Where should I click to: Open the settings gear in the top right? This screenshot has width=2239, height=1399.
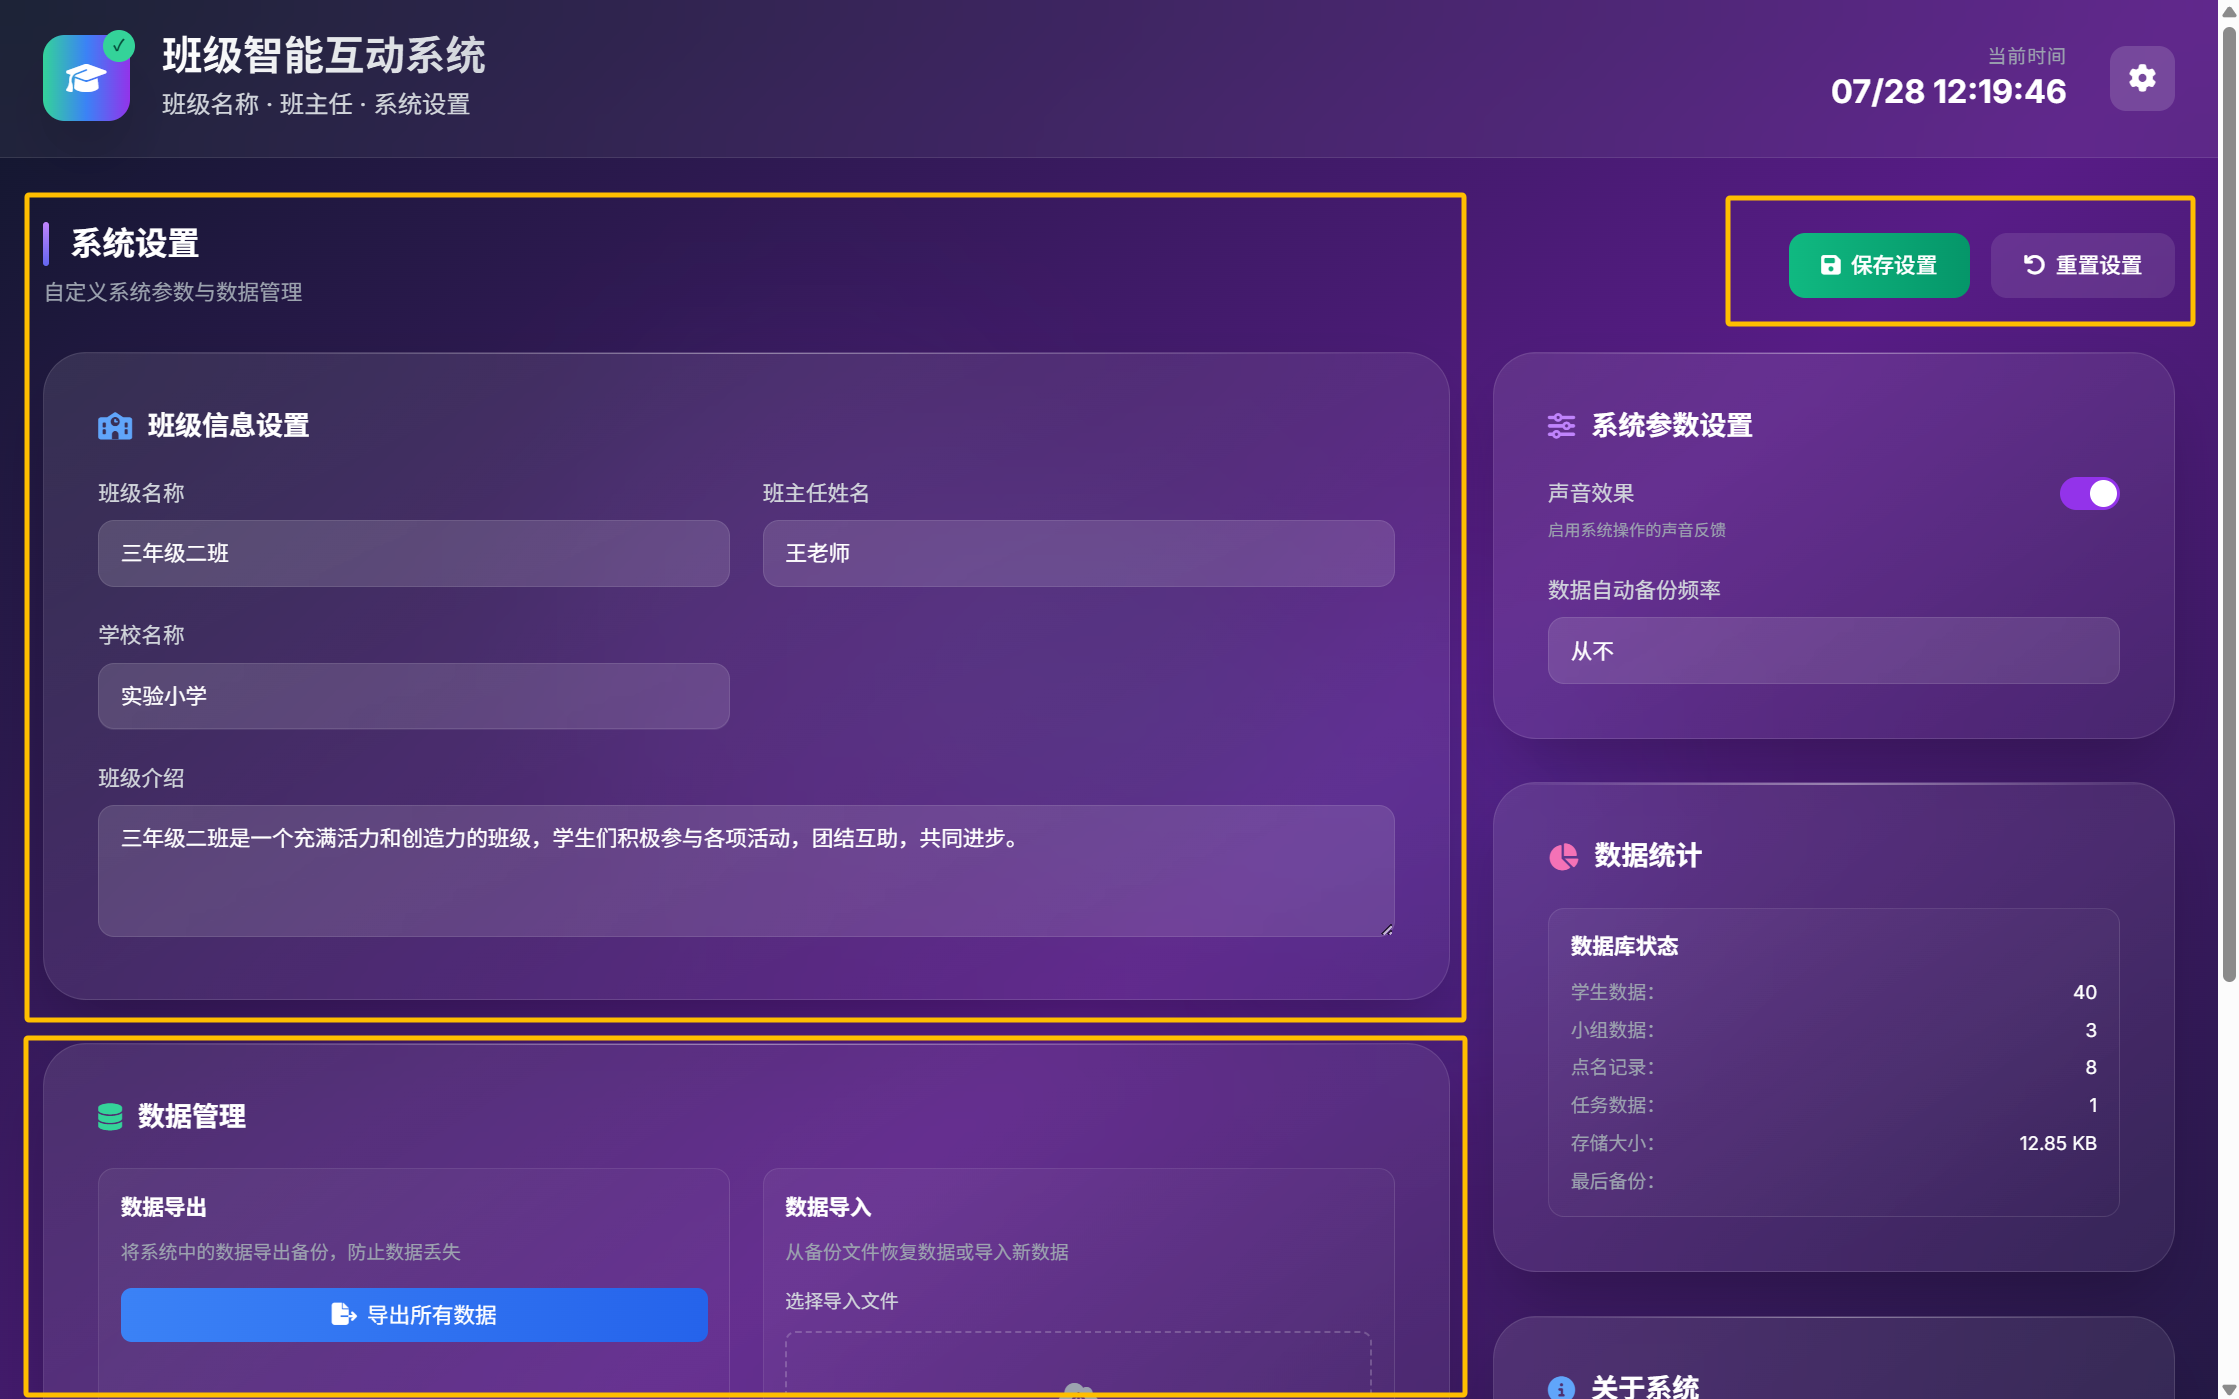[2141, 78]
